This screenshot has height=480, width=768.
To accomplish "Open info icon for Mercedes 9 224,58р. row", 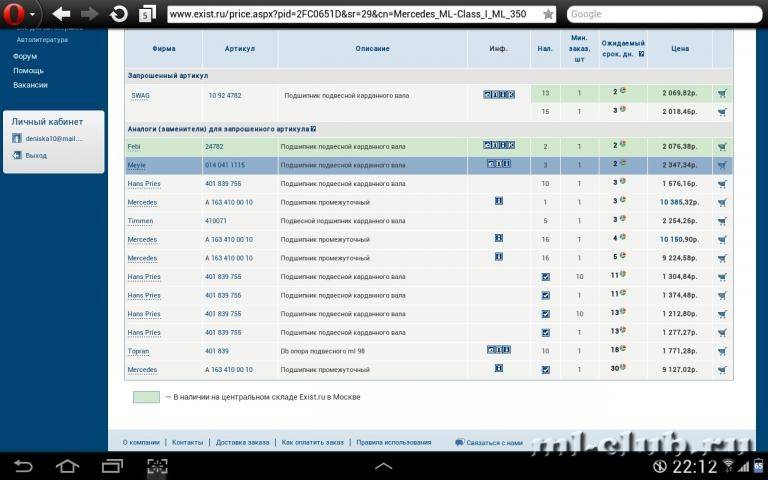I will point(499,257).
